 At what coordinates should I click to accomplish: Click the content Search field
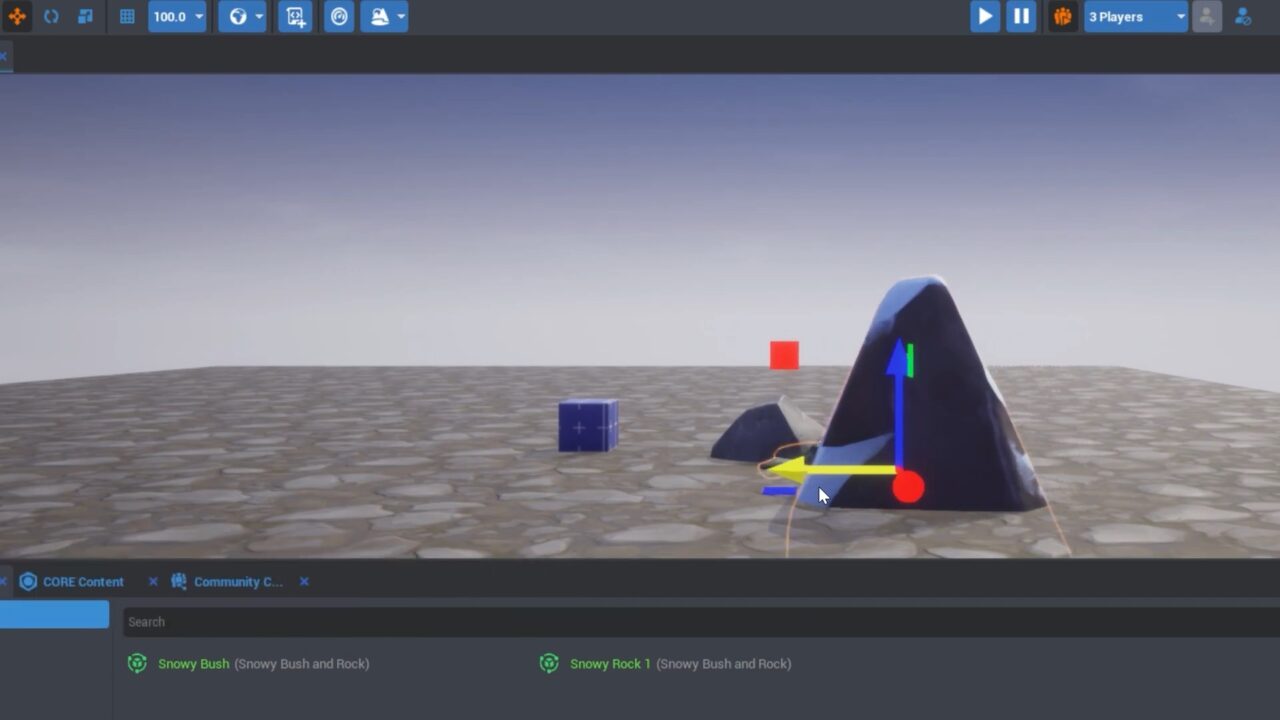pos(700,622)
